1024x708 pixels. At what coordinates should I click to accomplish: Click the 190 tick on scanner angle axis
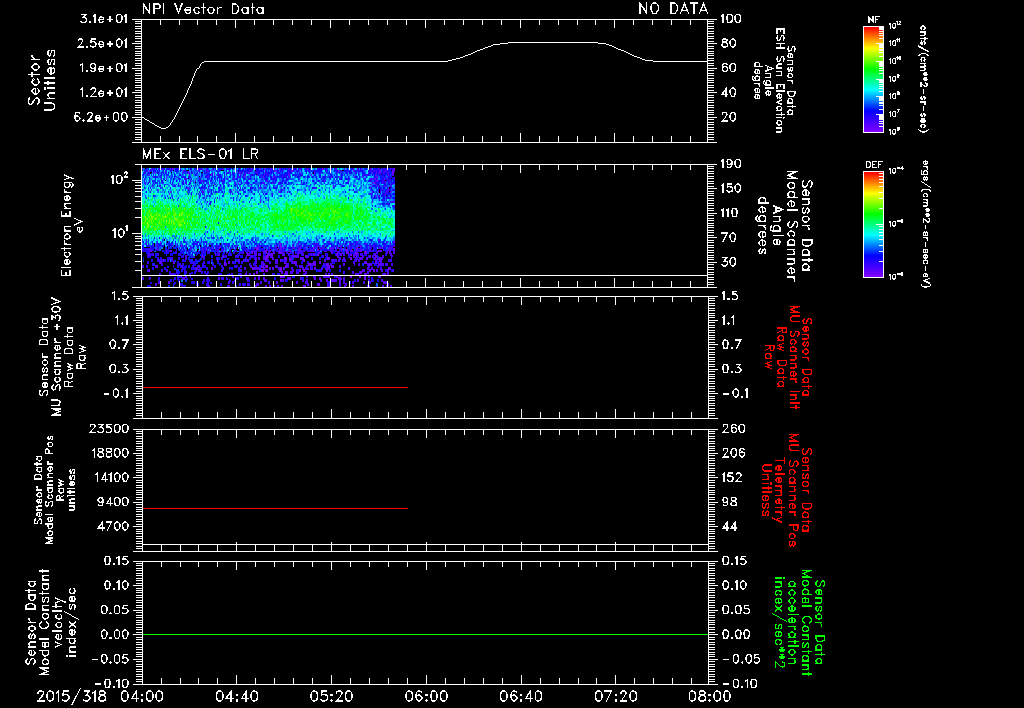[731, 164]
